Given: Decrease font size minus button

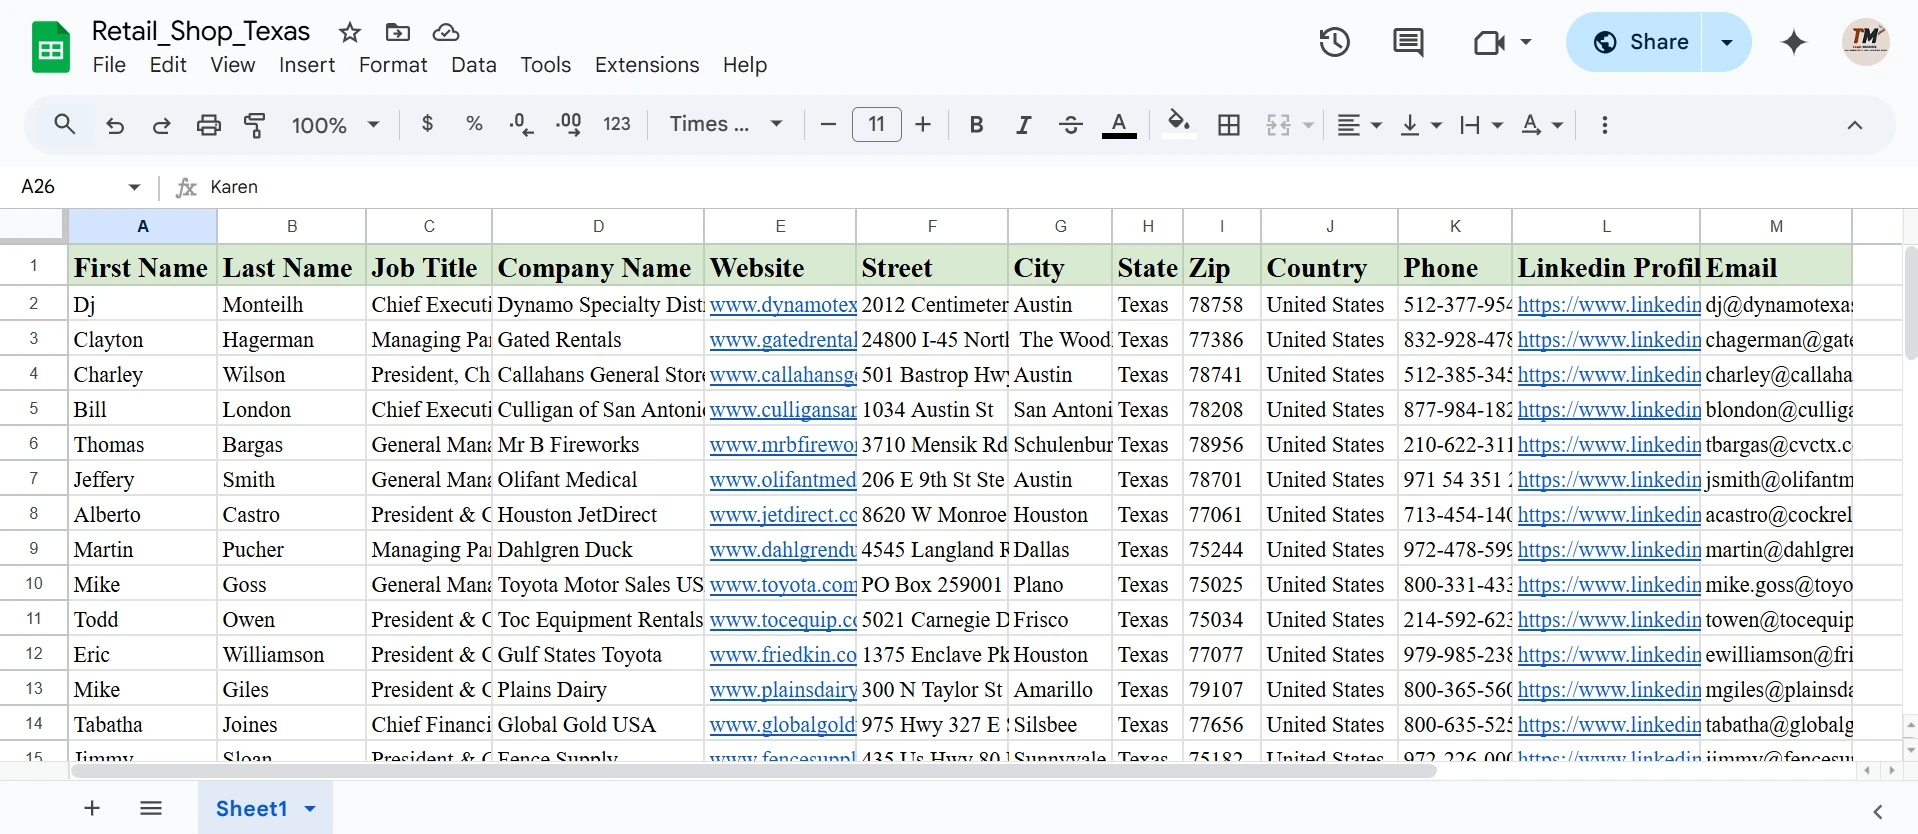Looking at the screenshot, I should click(x=828, y=125).
